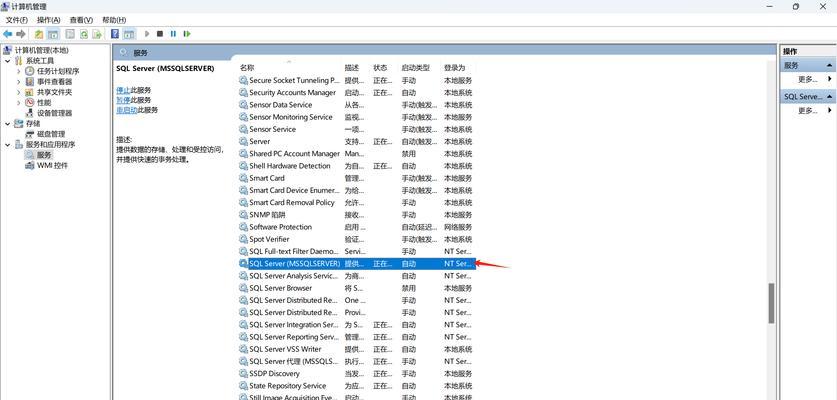Click the Restart service icon
Screen dimensions: 837x400
(187, 34)
